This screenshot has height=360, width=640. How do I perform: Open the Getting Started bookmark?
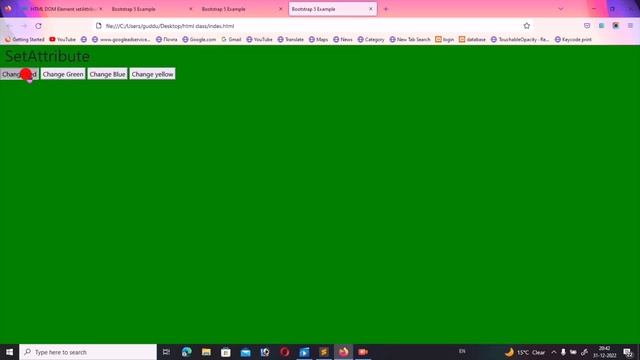point(24,40)
